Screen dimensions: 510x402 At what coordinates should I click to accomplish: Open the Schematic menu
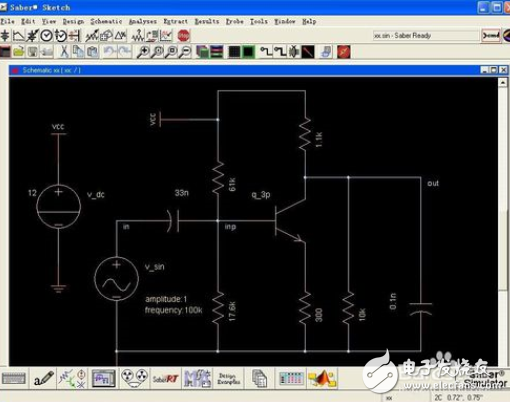[x=106, y=21]
